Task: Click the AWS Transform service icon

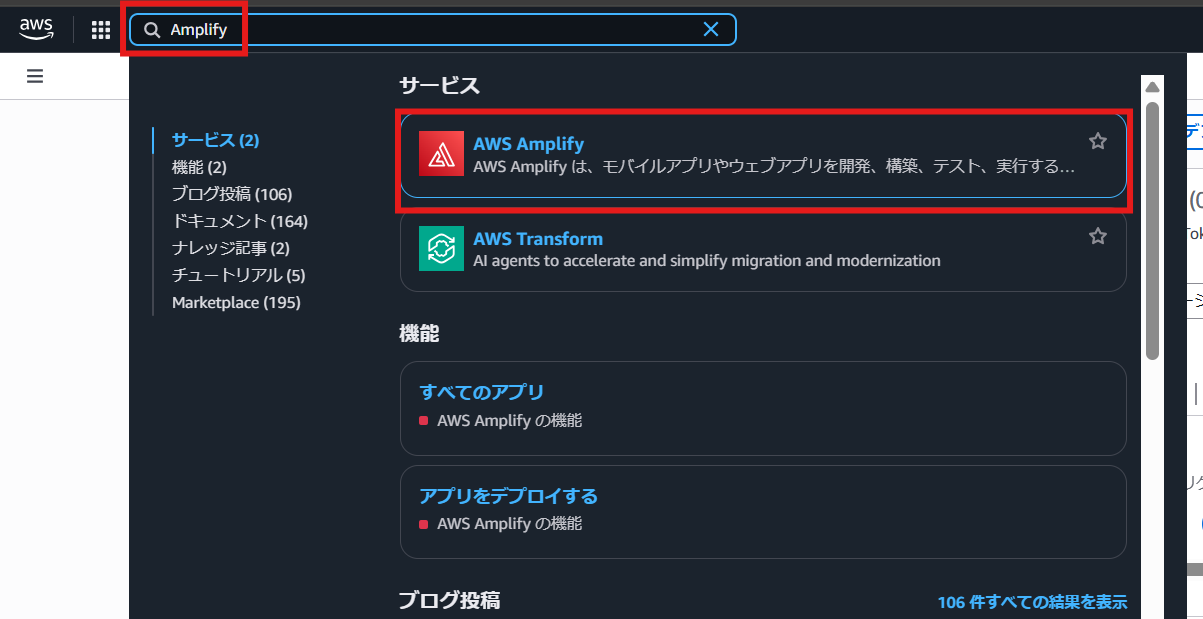Action: [441, 249]
